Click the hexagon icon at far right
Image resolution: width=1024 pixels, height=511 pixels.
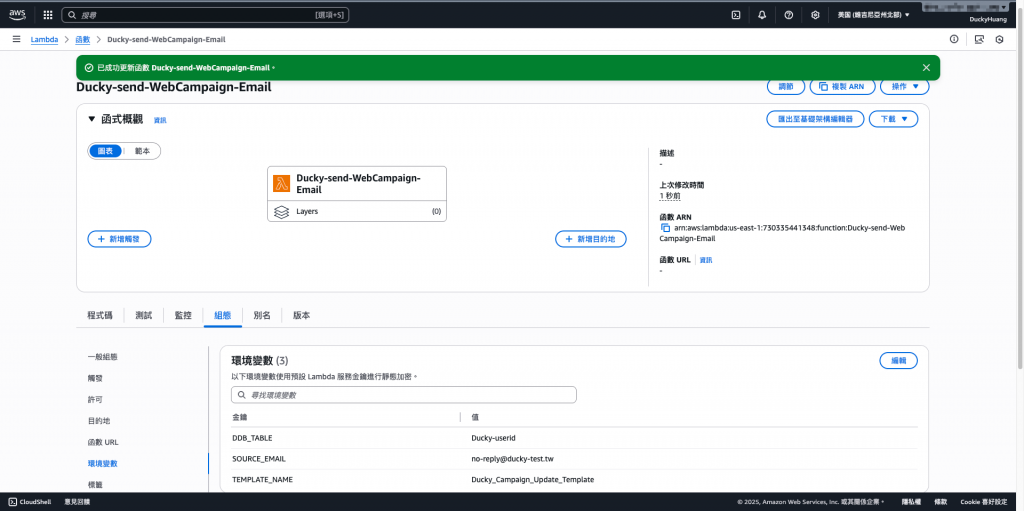coord(999,39)
